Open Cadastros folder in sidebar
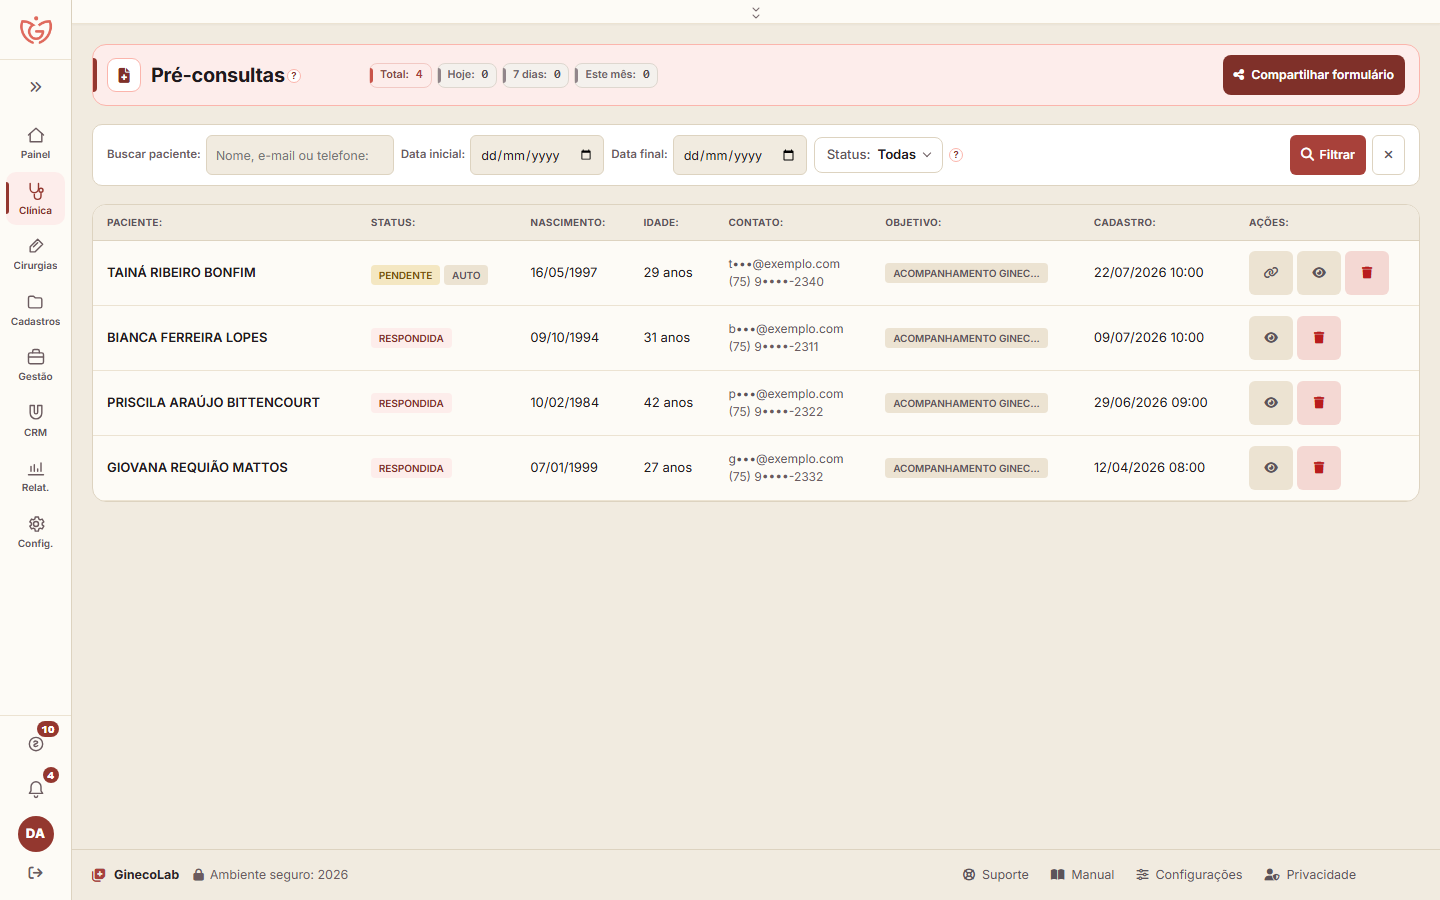 tap(36, 310)
